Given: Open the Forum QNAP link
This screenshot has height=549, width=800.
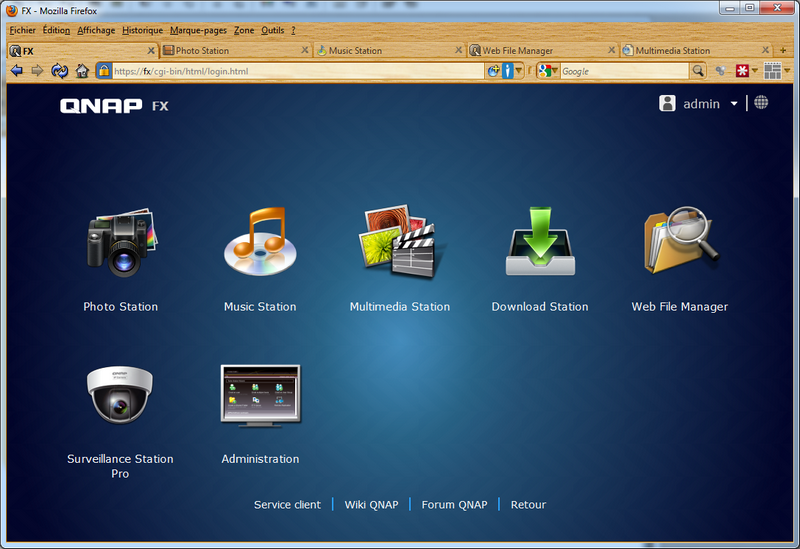Looking at the screenshot, I should coord(454,505).
